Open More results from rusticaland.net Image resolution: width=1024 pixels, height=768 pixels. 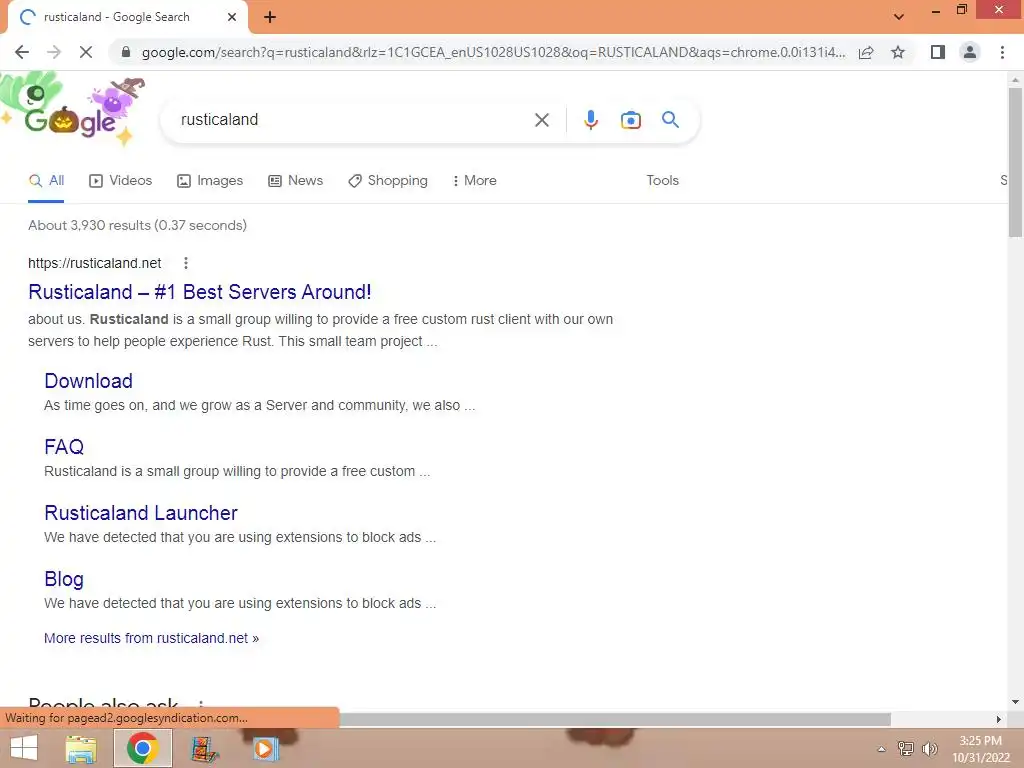(152, 638)
